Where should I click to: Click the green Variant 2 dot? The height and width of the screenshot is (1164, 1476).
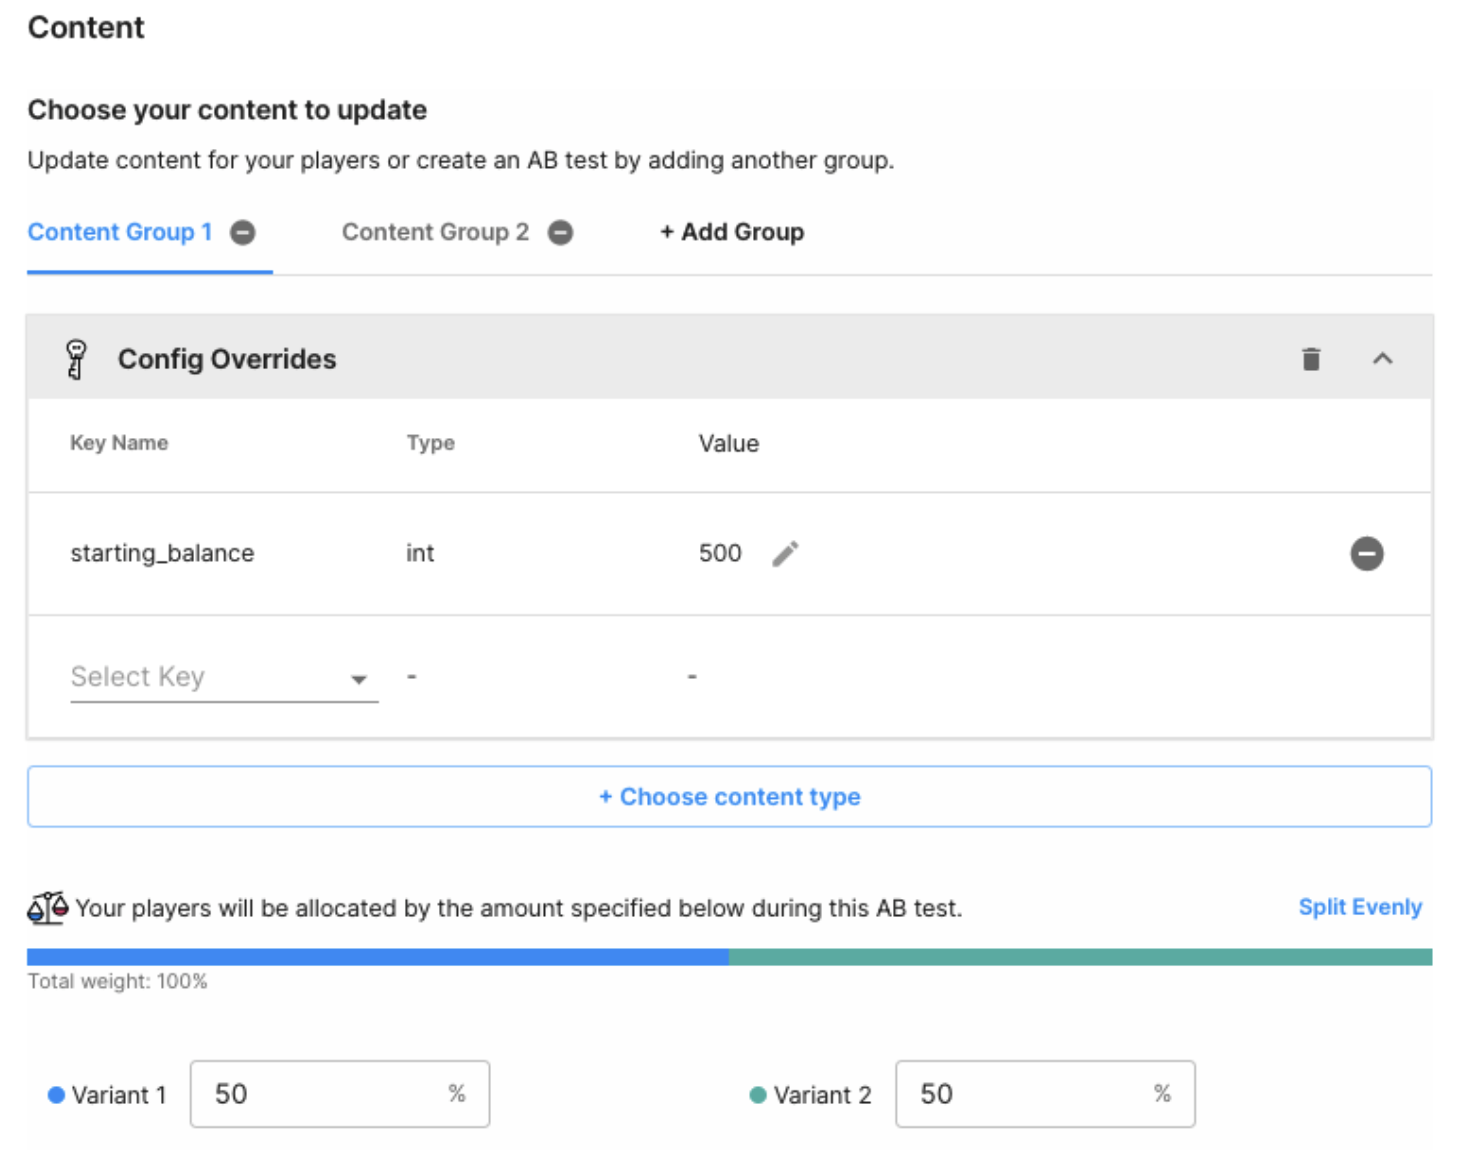(x=758, y=1095)
